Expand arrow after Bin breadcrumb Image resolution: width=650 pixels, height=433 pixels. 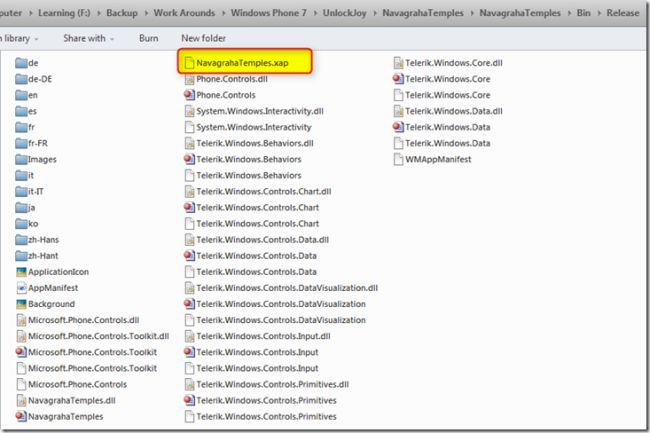[x=599, y=13]
